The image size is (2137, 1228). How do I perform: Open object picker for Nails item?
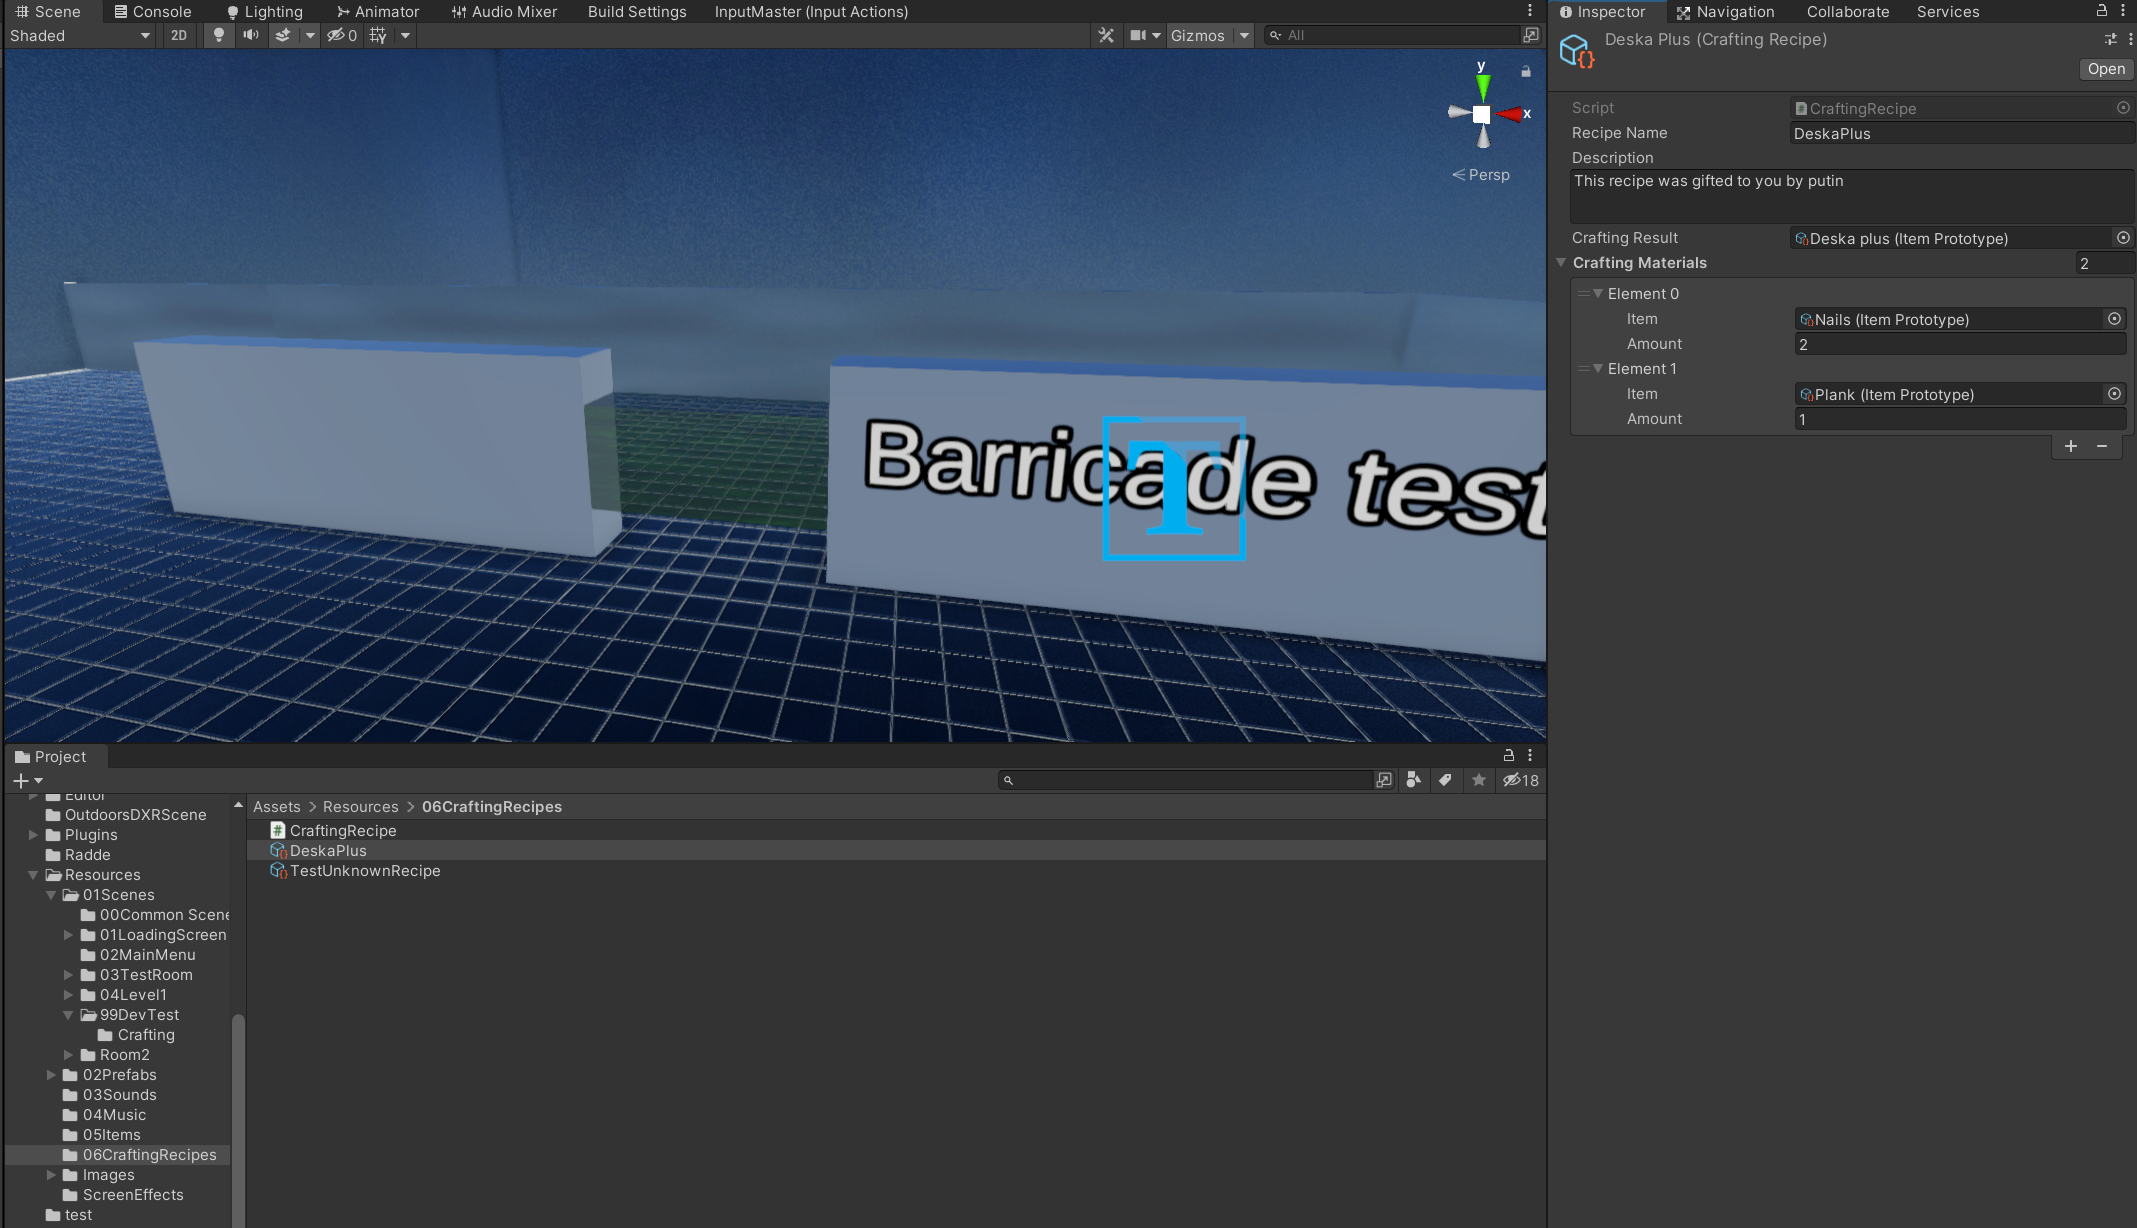[2114, 319]
